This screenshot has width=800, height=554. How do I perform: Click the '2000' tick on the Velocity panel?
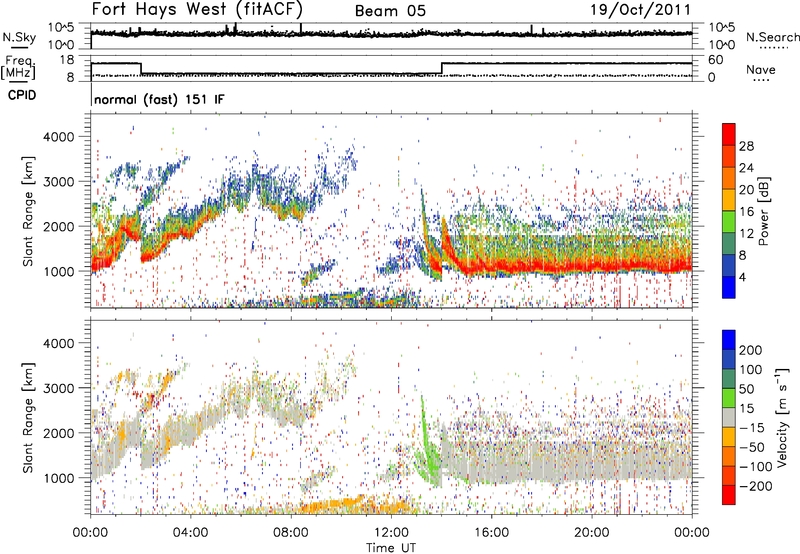click(x=59, y=433)
